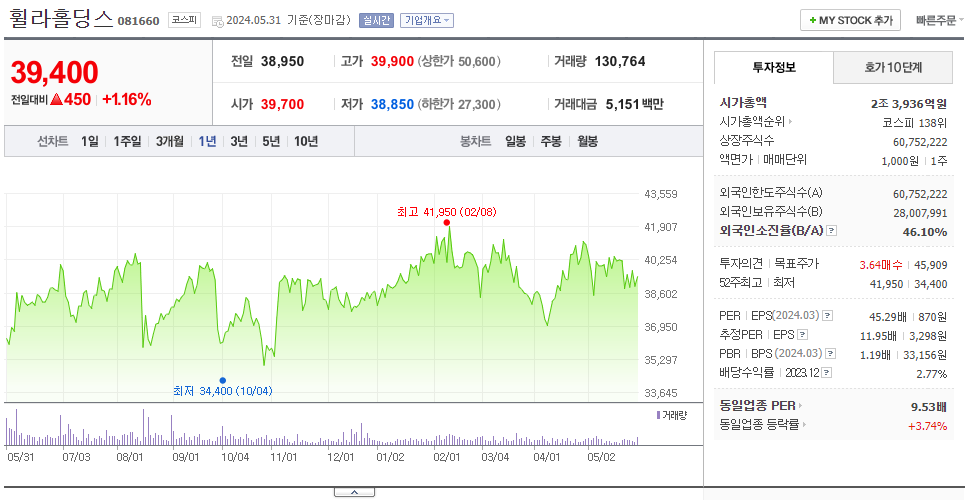Screen dimensions: 968x500
Task: Open the help icon next to 추정PER EPS
Action: 803,335
